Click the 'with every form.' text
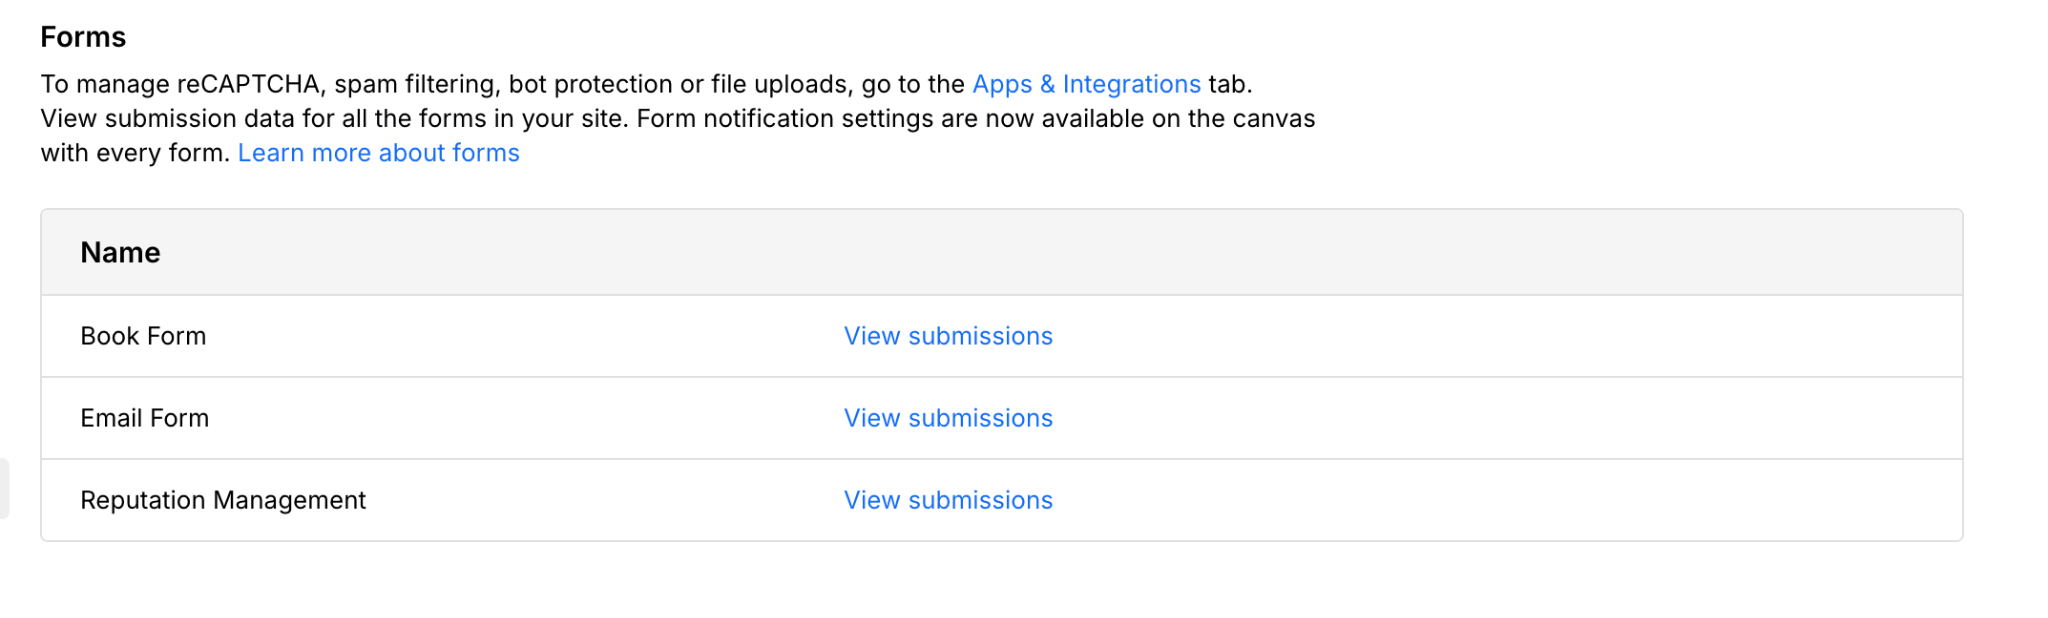The height and width of the screenshot is (618, 2048). pyautogui.click(x=135, y=153)
